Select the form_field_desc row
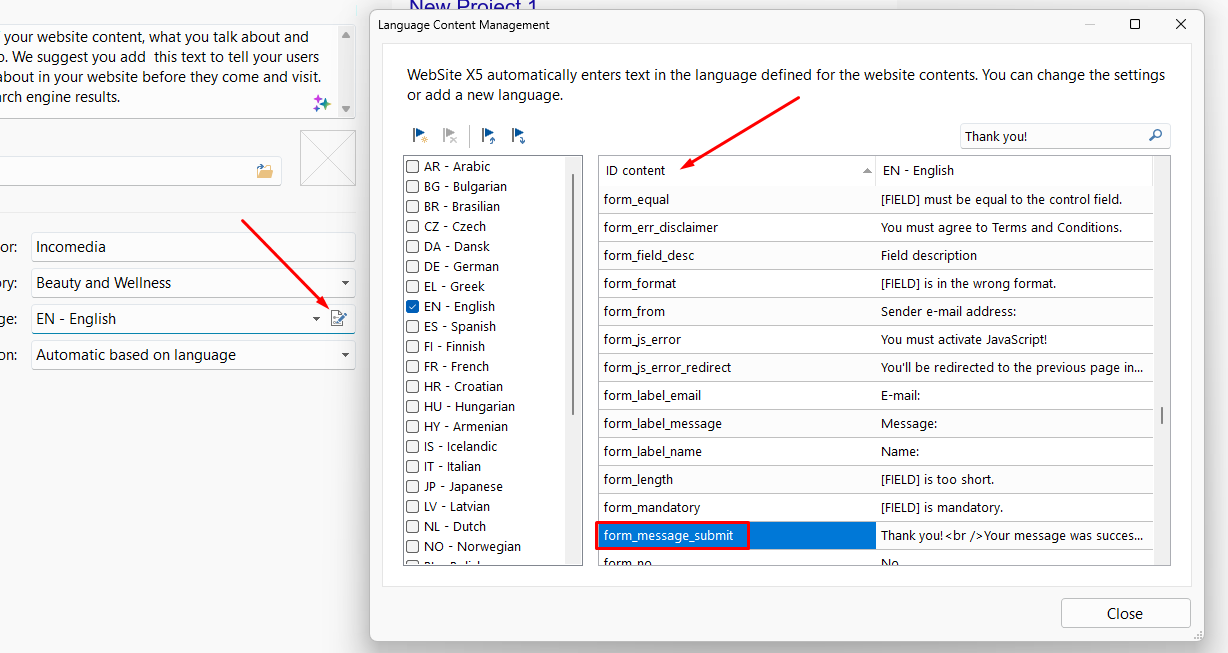The image size is (1228, 653). click(876, 256)
